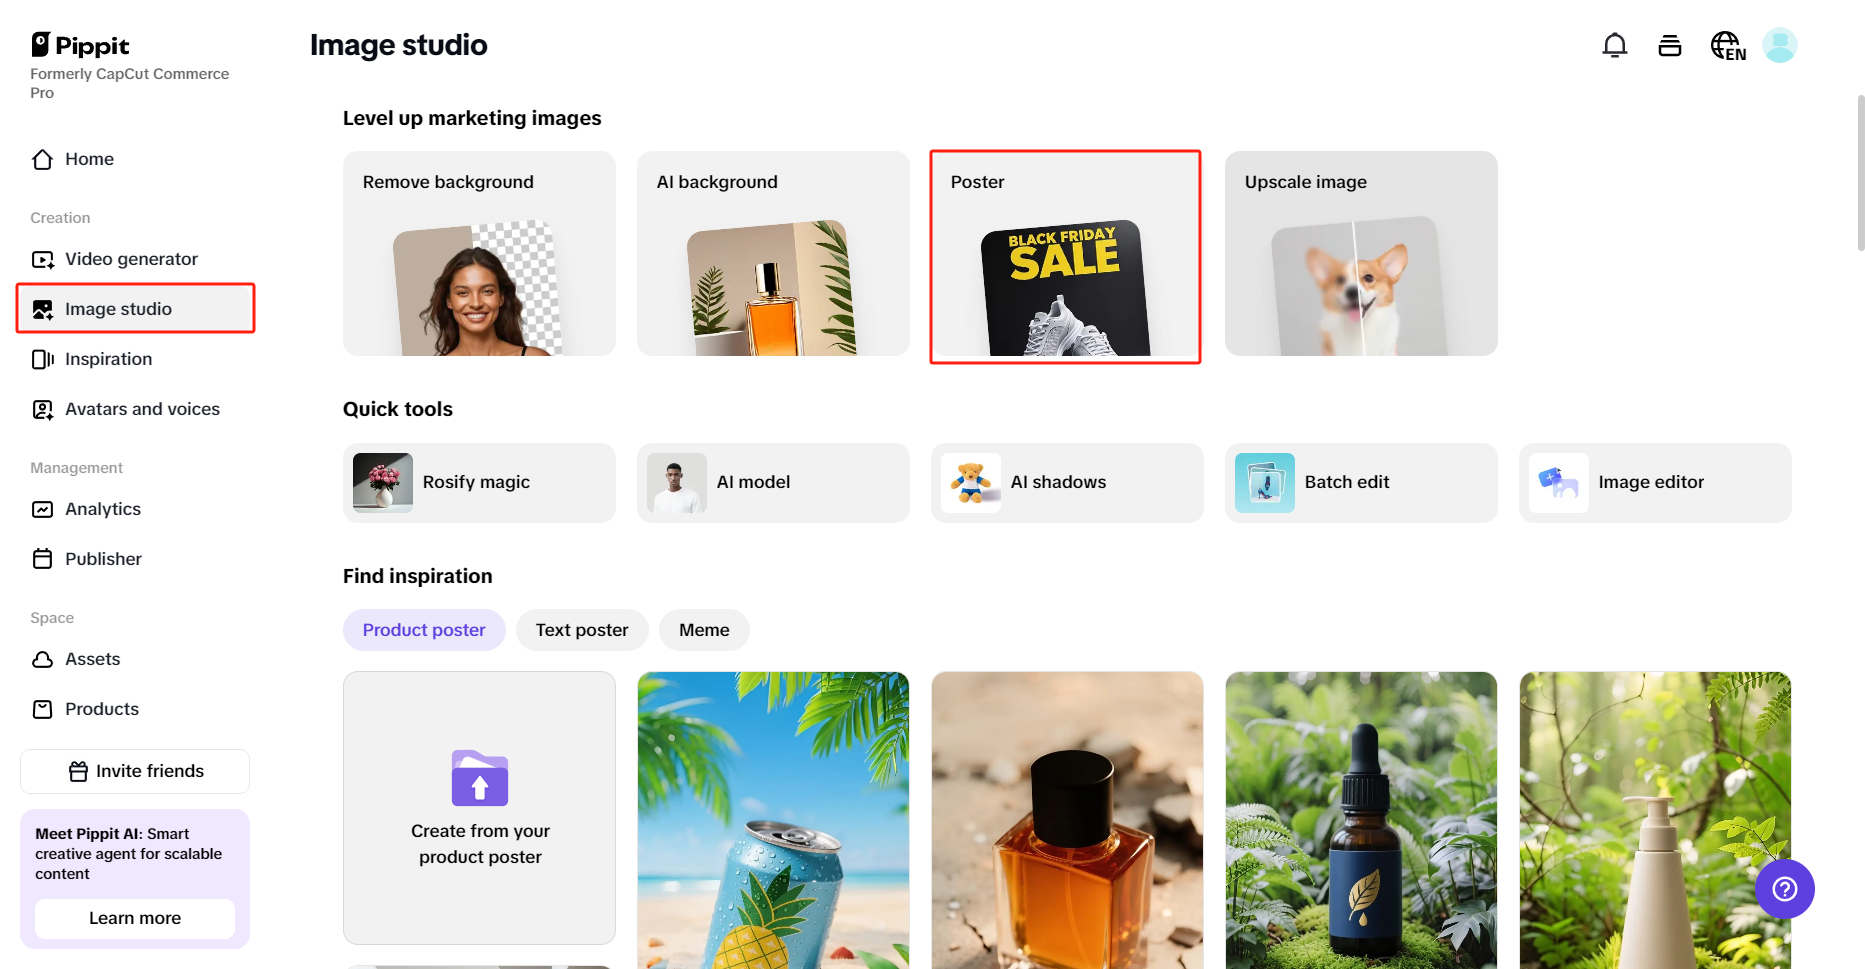
Task: Click the Learn more button
Action: point(135,918)
